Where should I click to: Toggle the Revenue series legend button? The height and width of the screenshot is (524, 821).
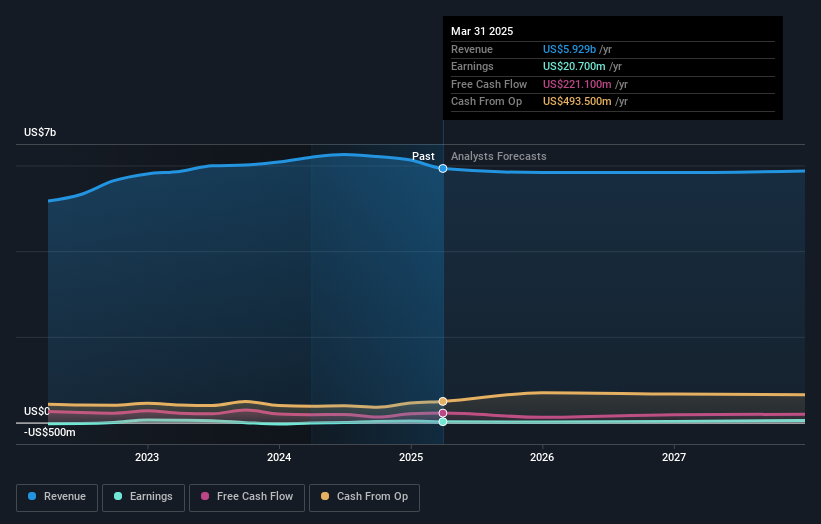[57, 497]
